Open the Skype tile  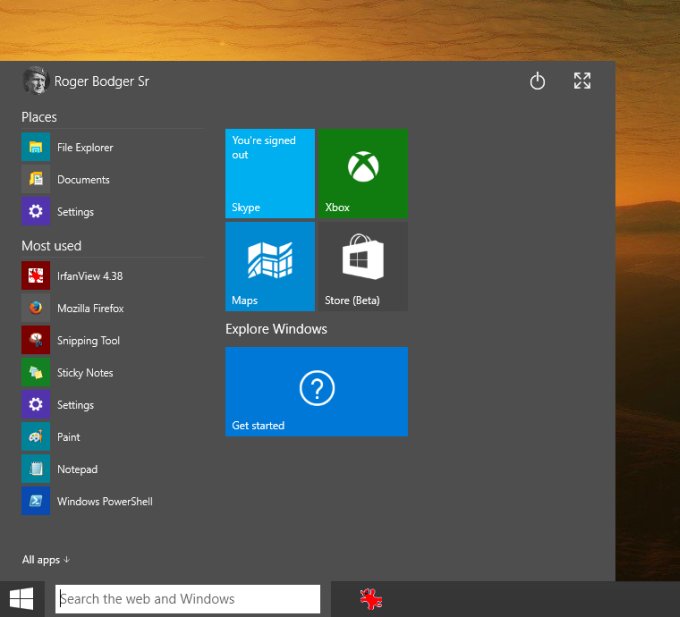coord(270,173)
